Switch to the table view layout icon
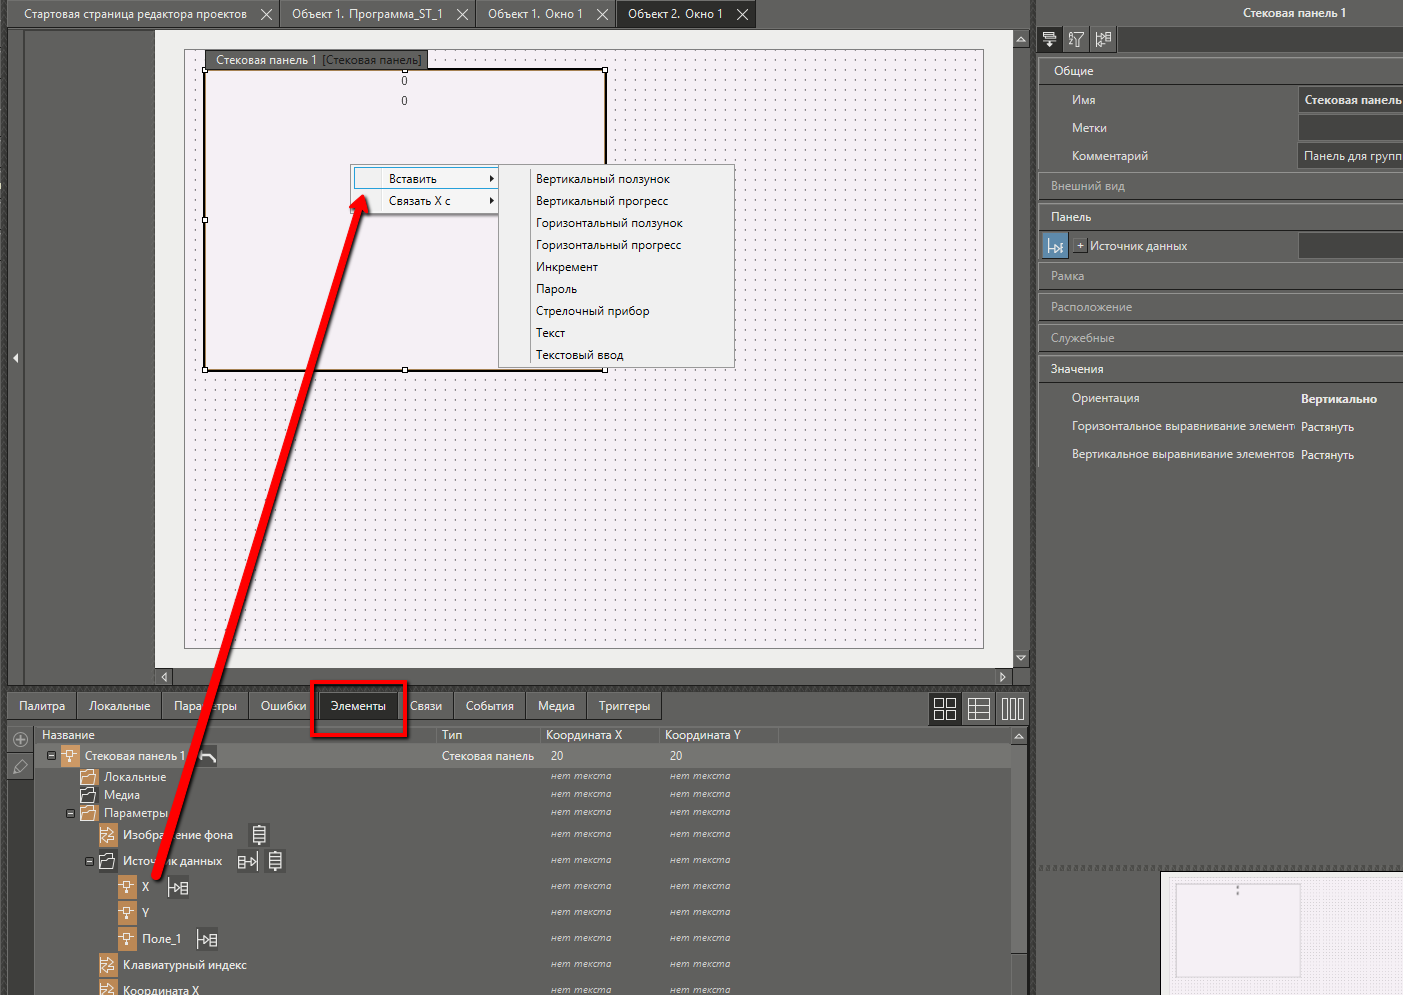The height and width of the screenshot is (995, 1403). coord(979,709)
